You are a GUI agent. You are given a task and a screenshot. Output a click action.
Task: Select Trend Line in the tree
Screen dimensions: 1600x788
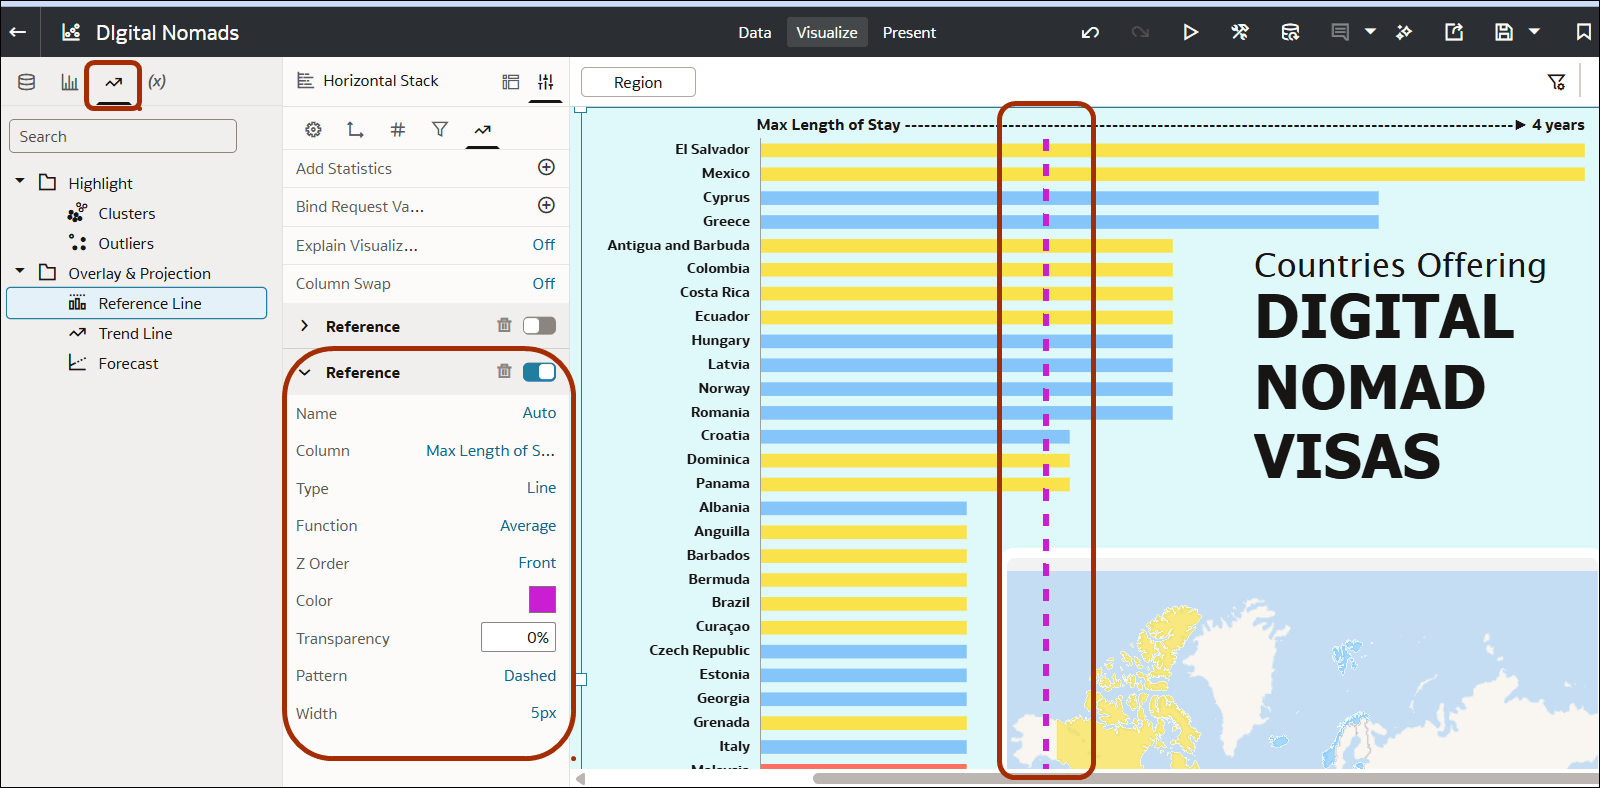pyautogui.click(x=135, y=333)
